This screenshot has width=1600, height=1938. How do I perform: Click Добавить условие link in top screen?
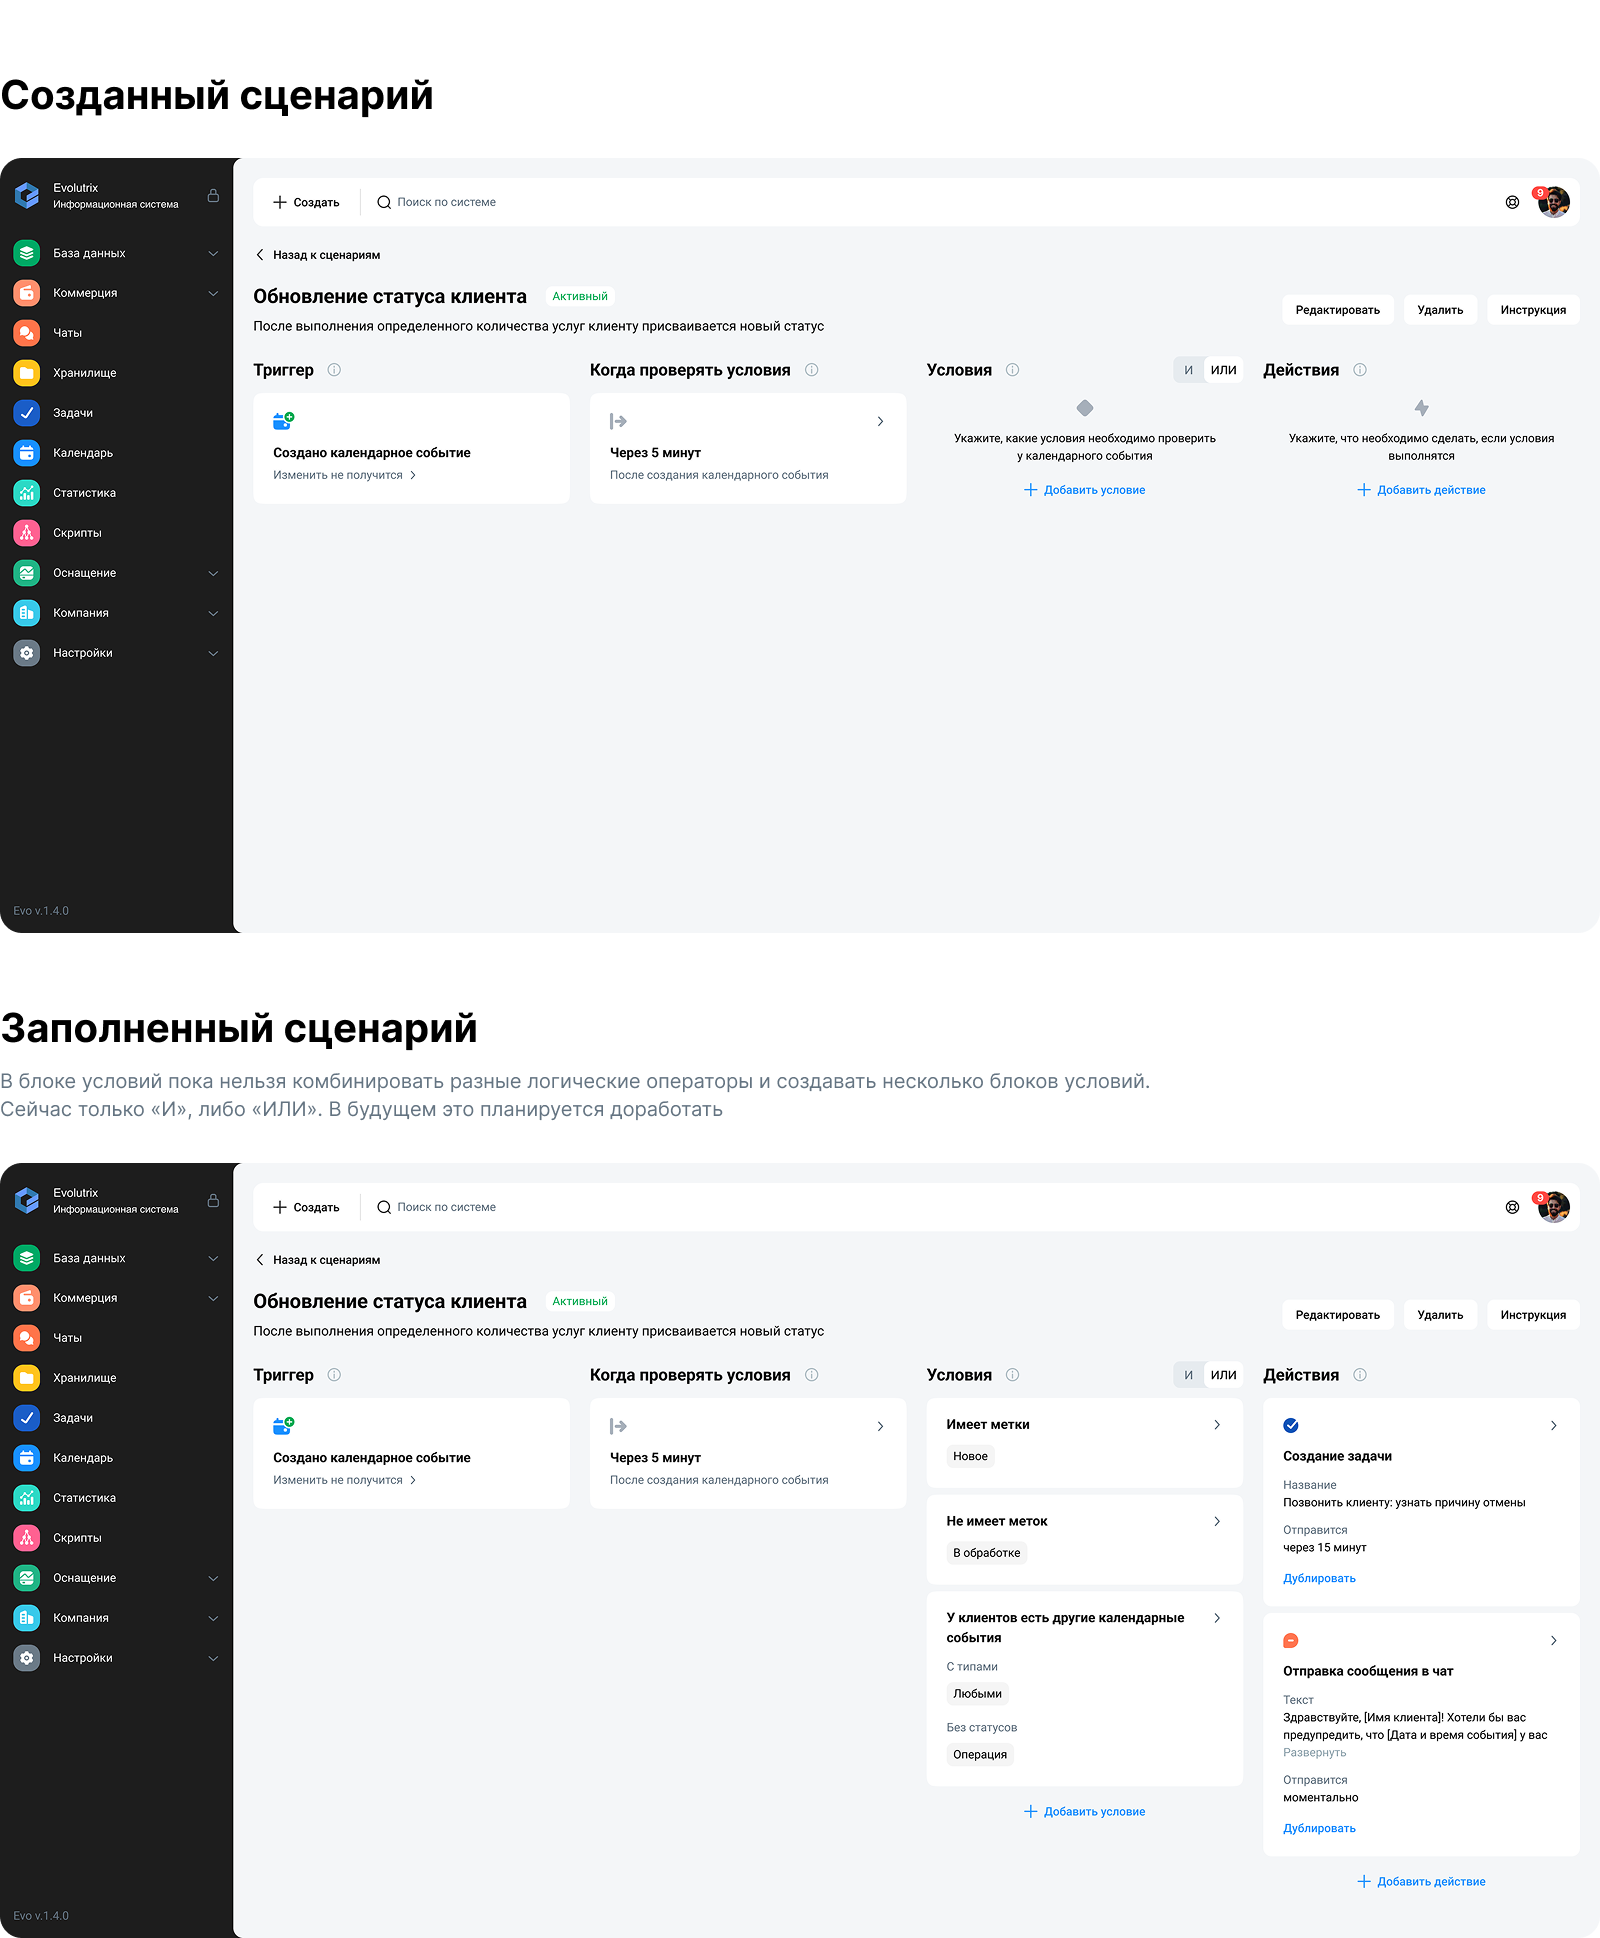(1085, 490)
